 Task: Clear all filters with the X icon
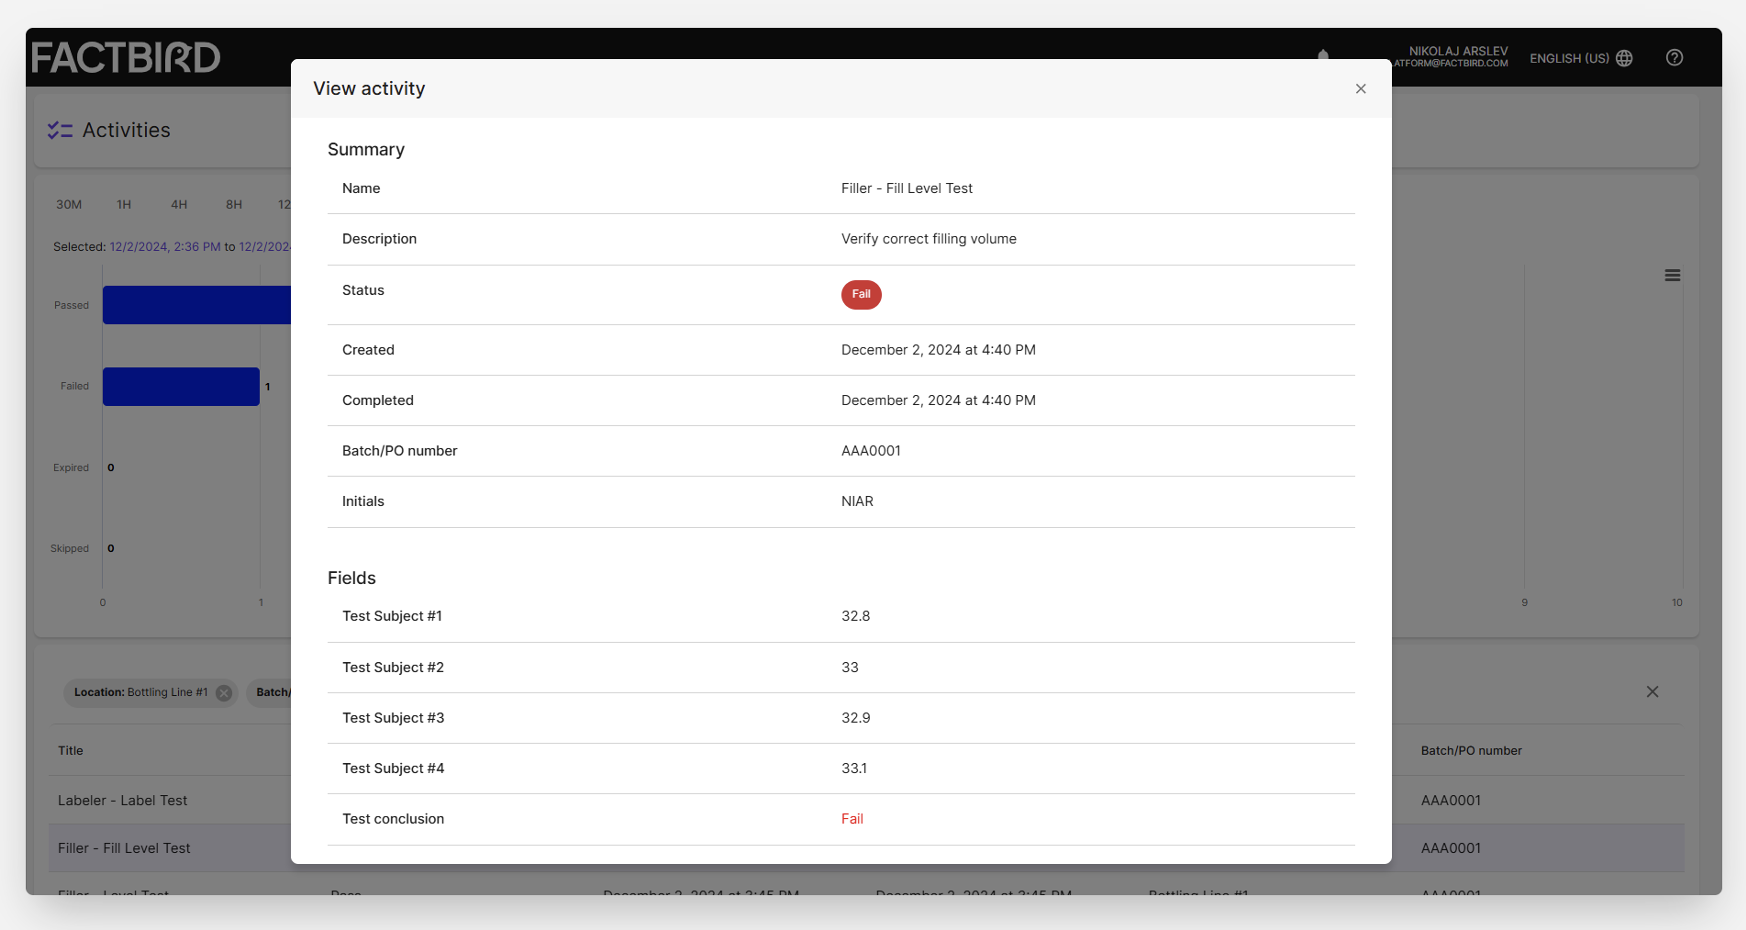tap(1652, 692)
